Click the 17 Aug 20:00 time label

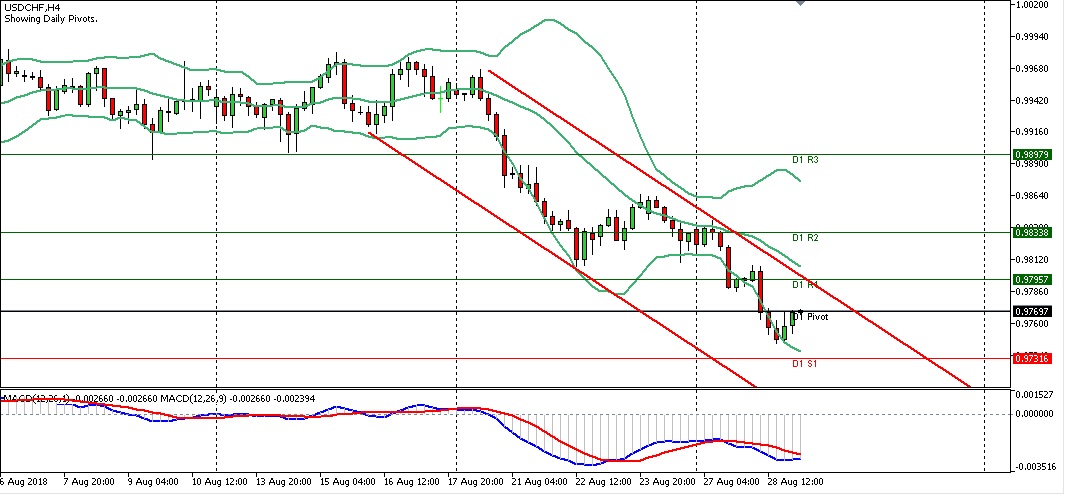tap(476, 483)
